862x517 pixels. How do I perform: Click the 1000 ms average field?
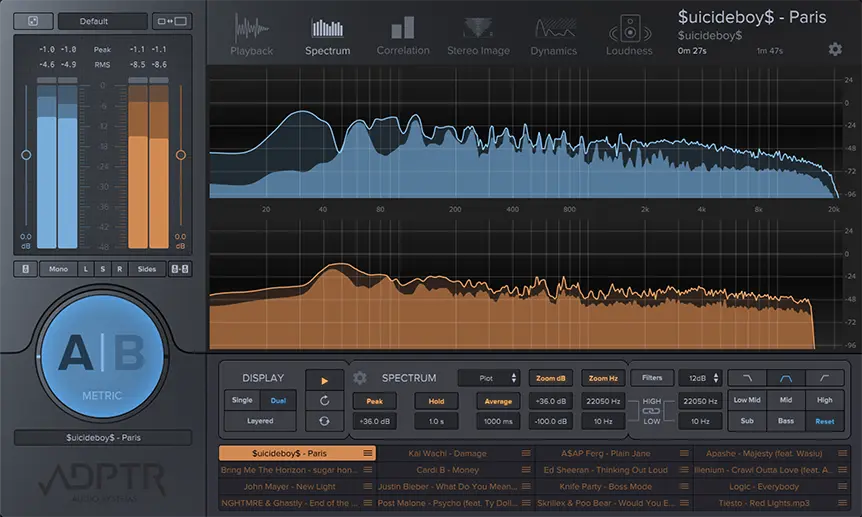[x=498, y=421]
